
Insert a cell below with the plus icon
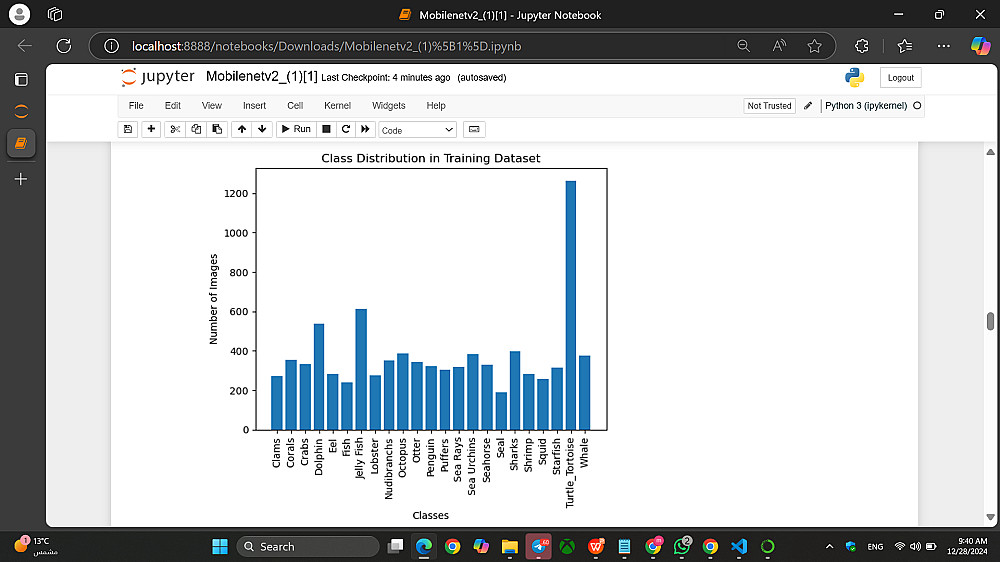(x=151, y=129)
